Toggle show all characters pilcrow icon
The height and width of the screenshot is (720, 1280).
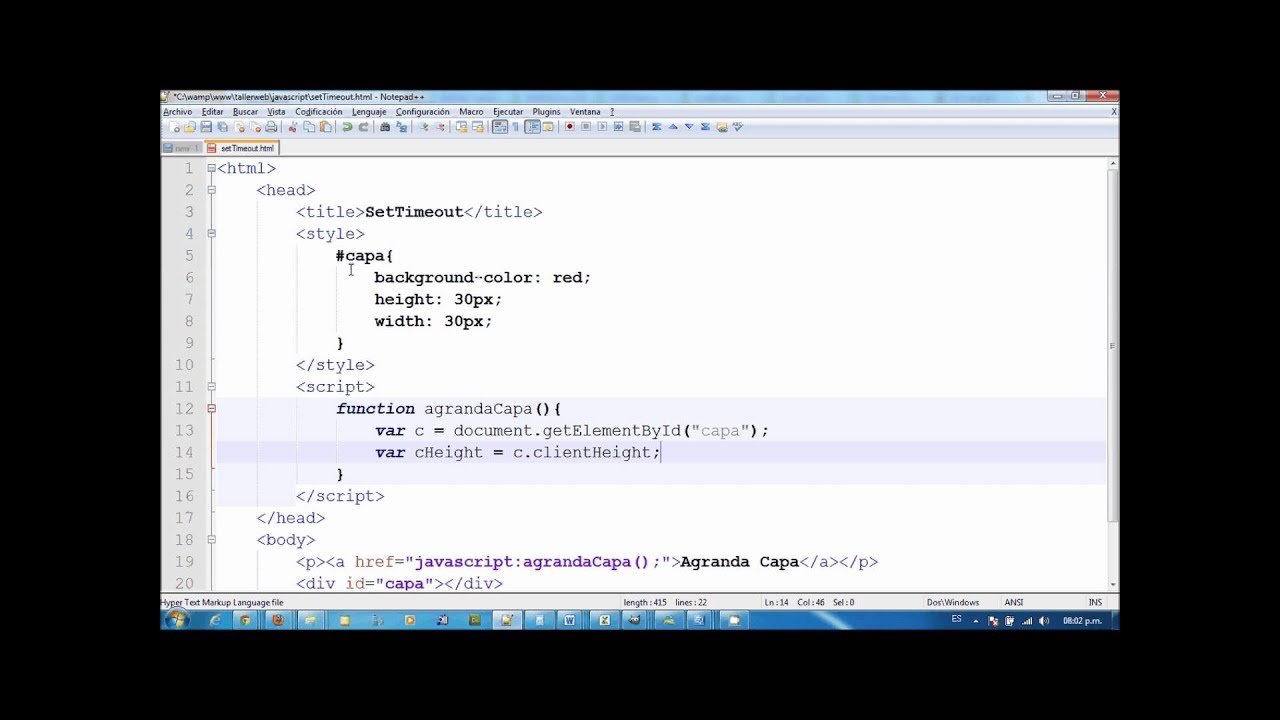(516, 127)
